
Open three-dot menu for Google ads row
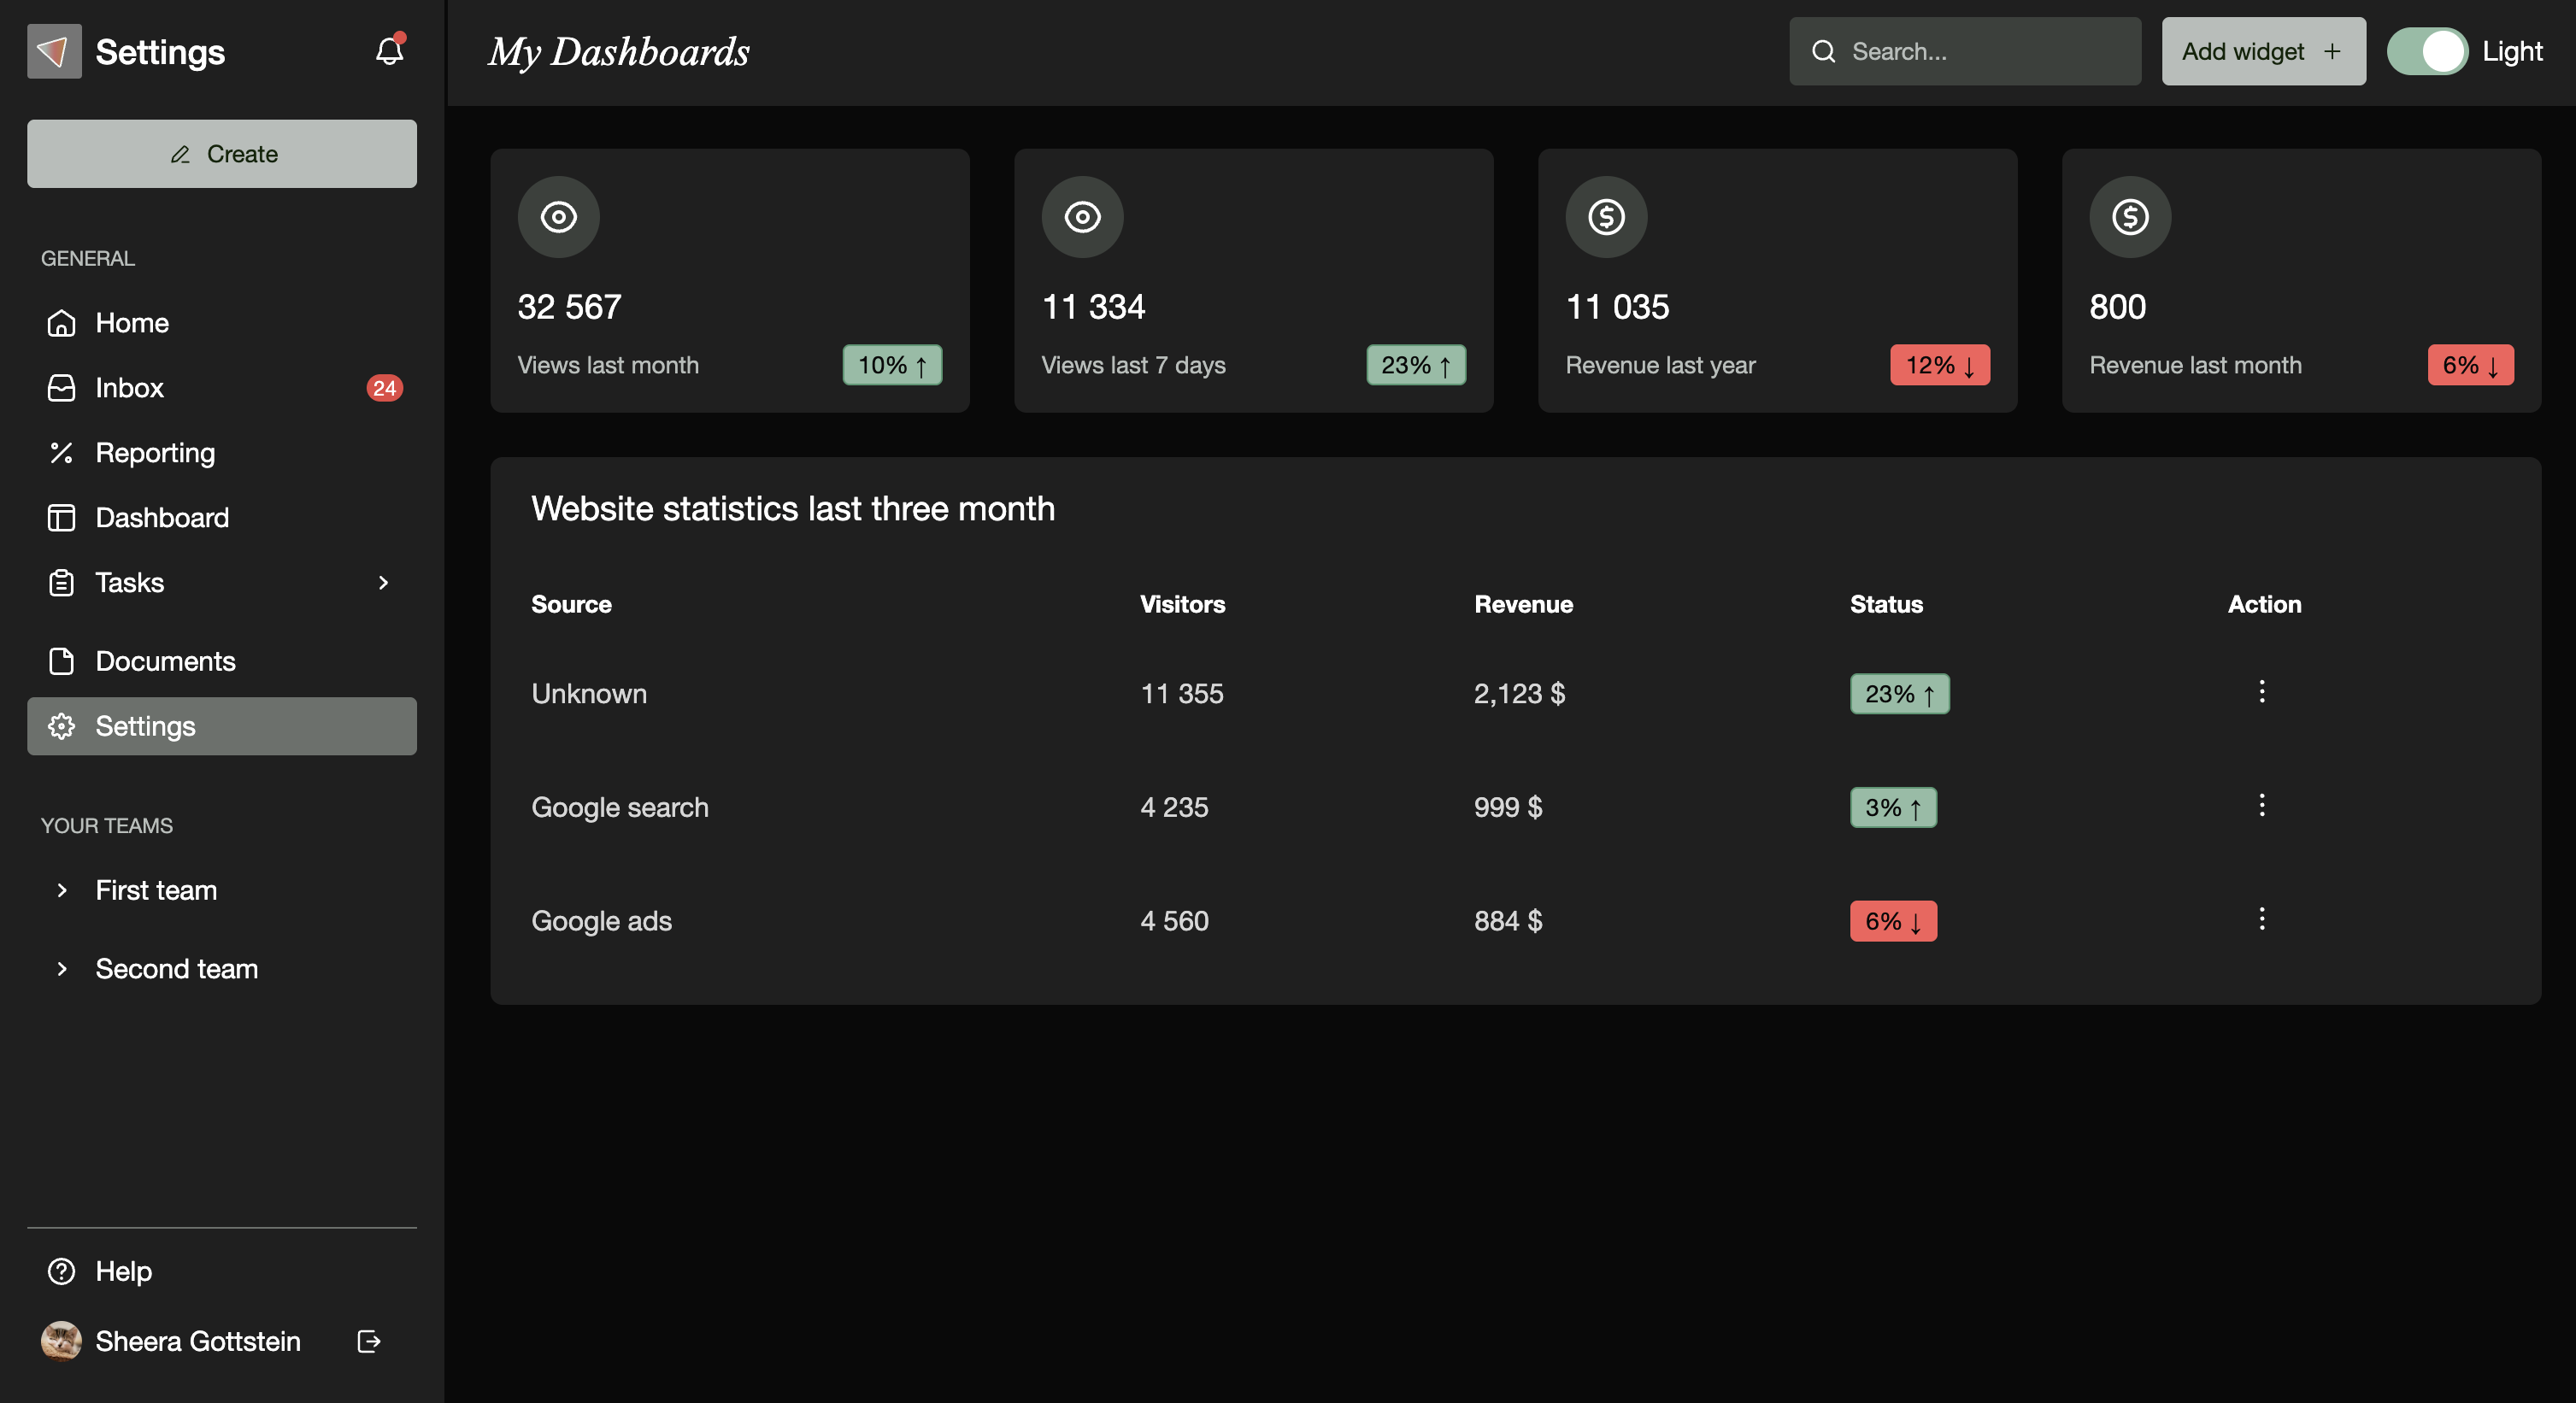pos(2262,919)
